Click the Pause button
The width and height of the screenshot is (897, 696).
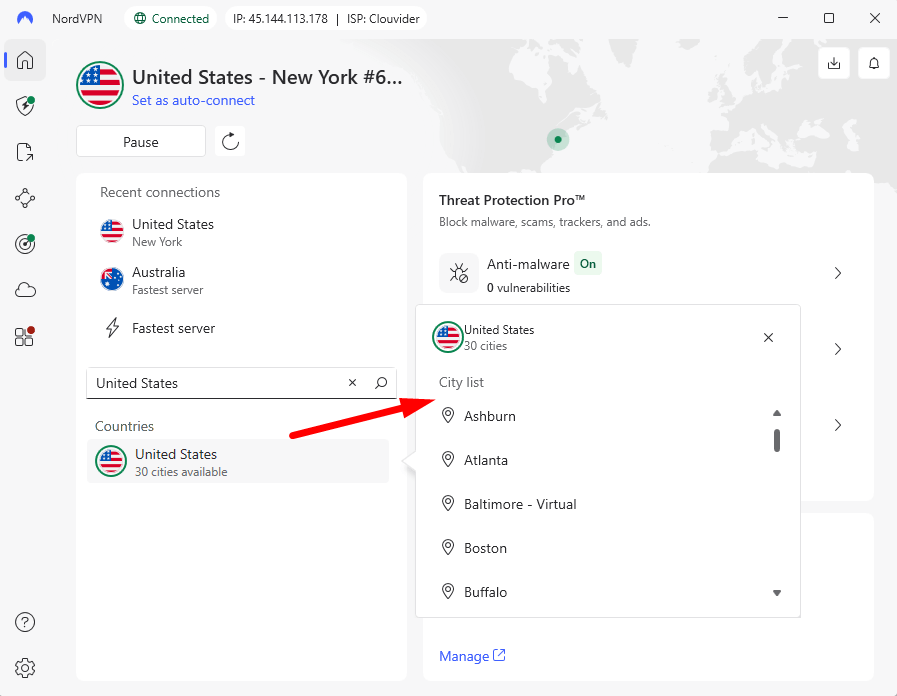point(140,141)
